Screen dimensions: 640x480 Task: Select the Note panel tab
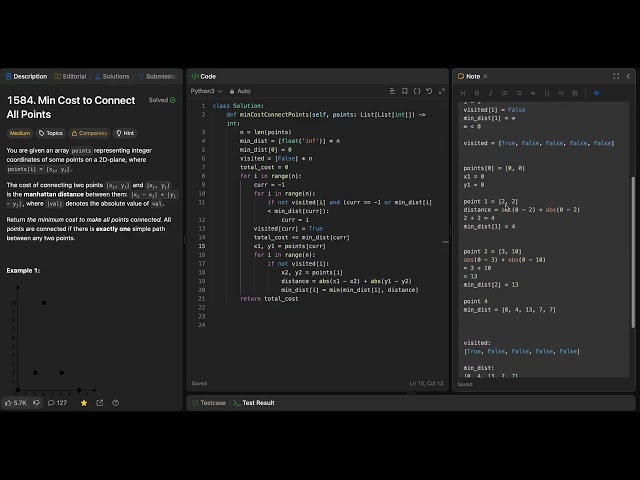[x=469, y=76]
